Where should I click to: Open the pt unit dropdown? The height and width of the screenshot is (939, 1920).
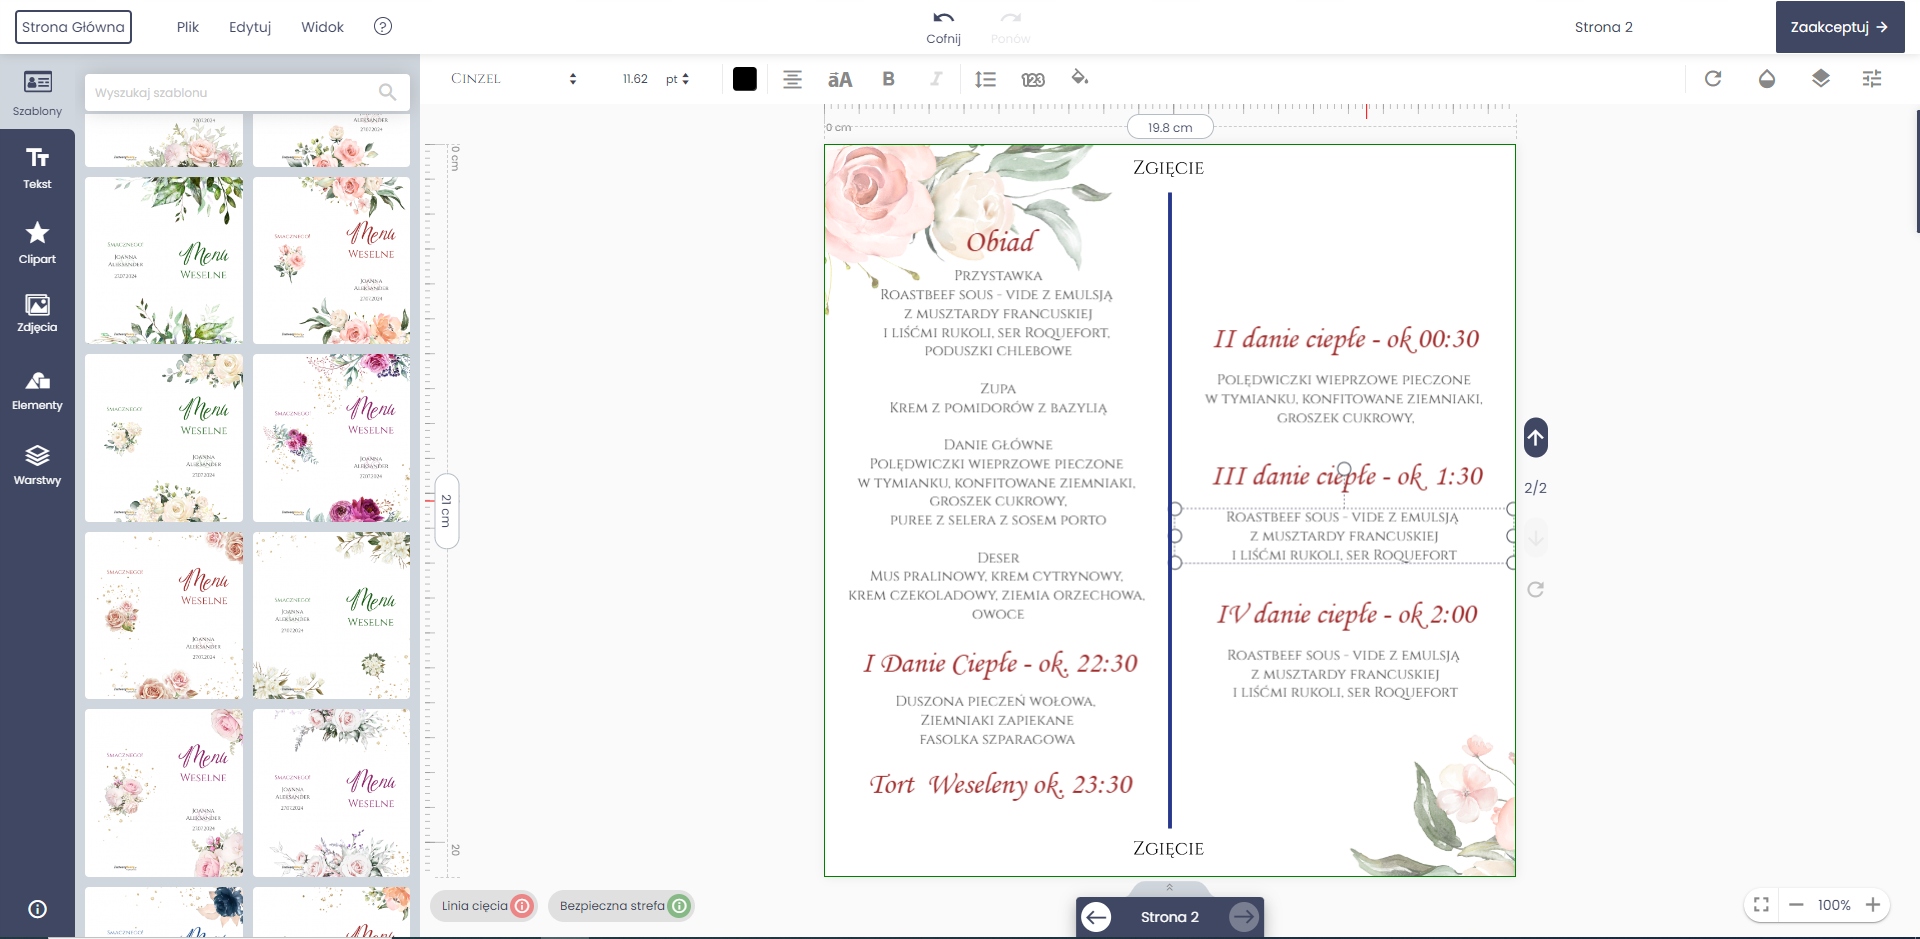point(678,79)
